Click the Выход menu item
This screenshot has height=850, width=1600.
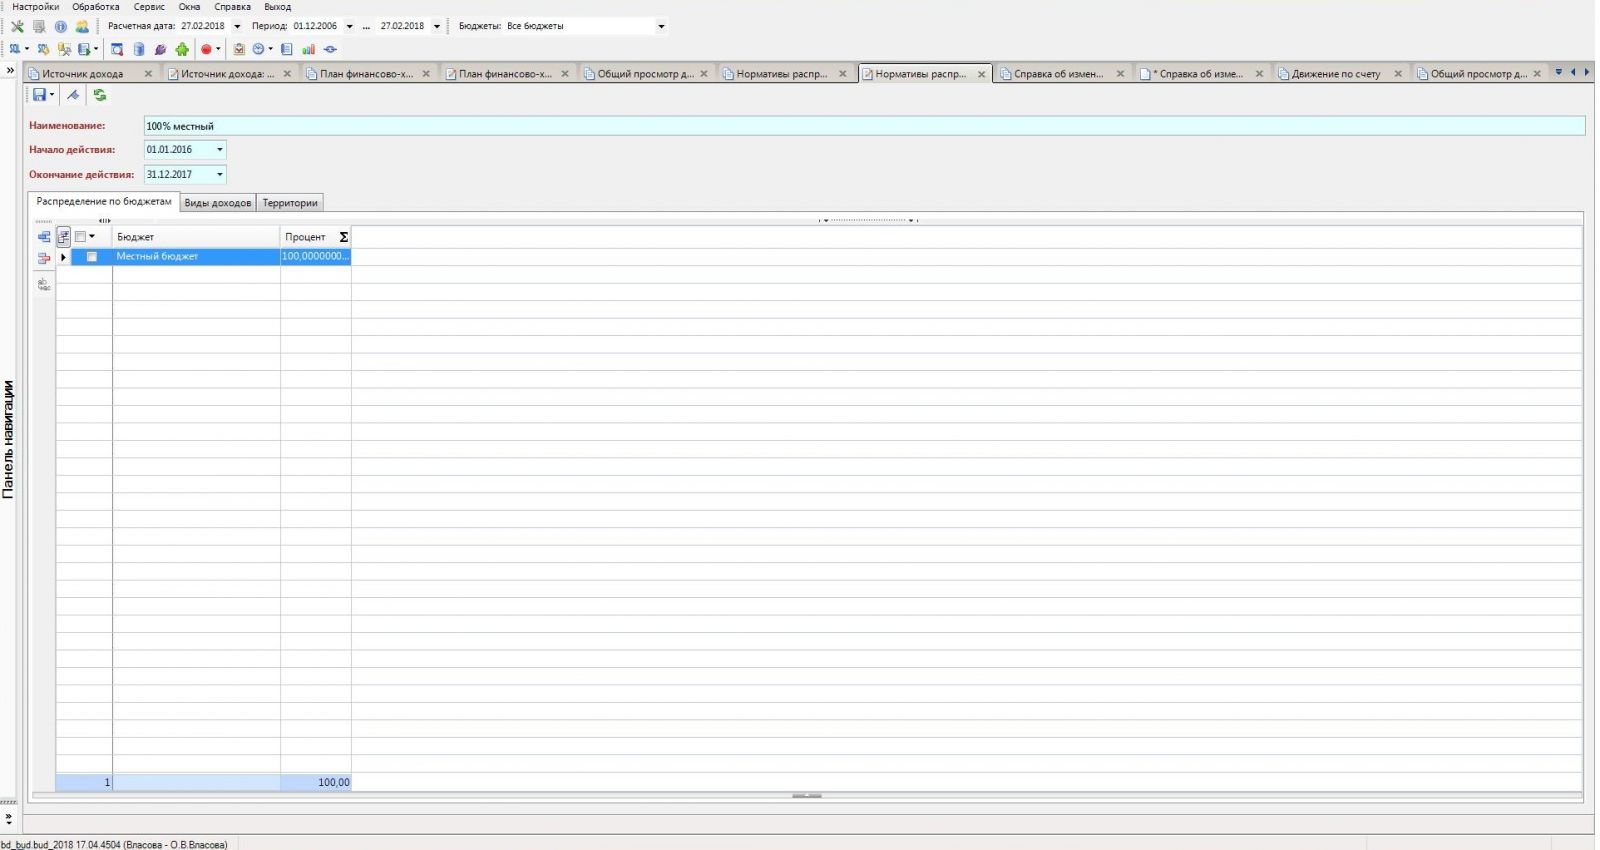coord(277,7)
